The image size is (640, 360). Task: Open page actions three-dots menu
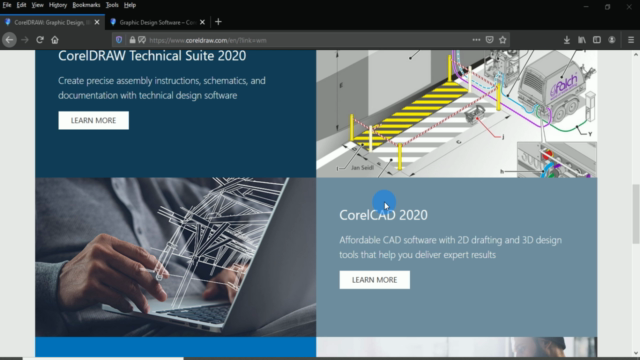pyautogui.click(x=476, y=40)
